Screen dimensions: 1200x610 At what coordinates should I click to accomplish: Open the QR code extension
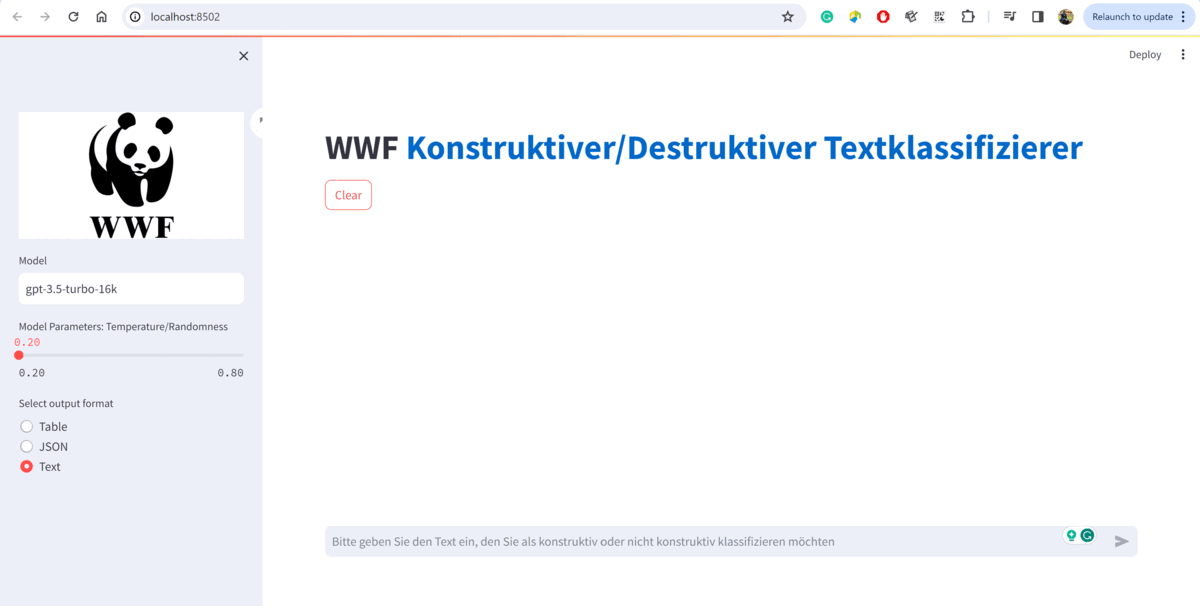939,17
